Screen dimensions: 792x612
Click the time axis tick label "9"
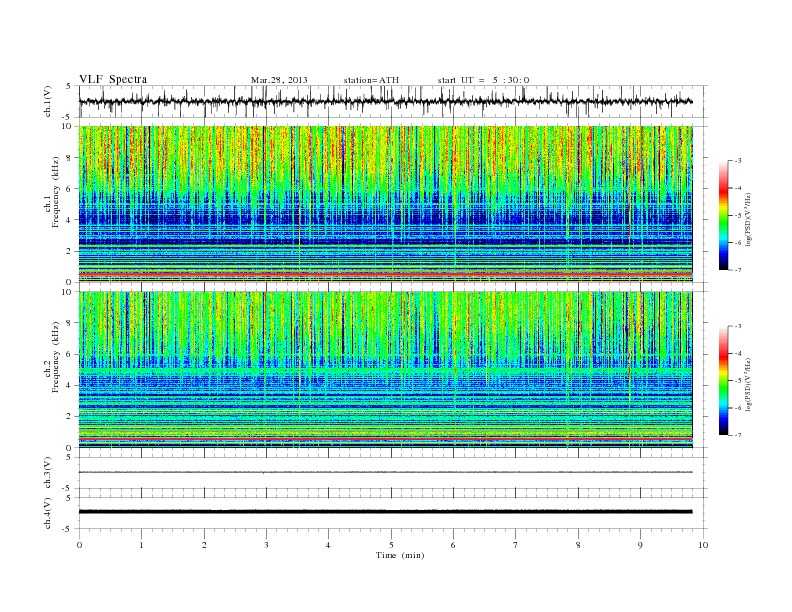coord(640,545)
